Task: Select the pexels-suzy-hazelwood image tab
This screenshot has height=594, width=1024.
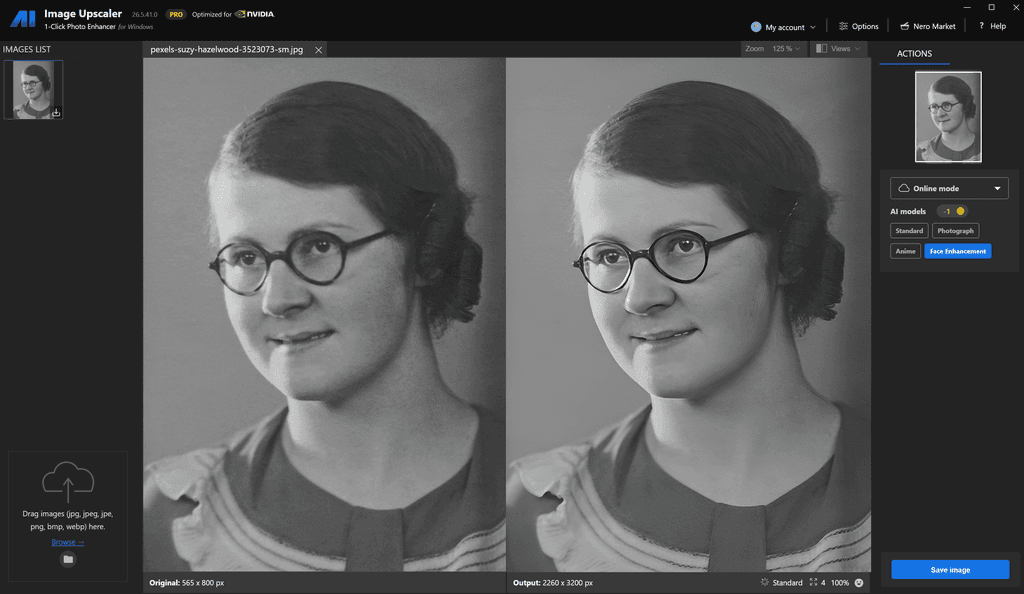Action: 228,48
